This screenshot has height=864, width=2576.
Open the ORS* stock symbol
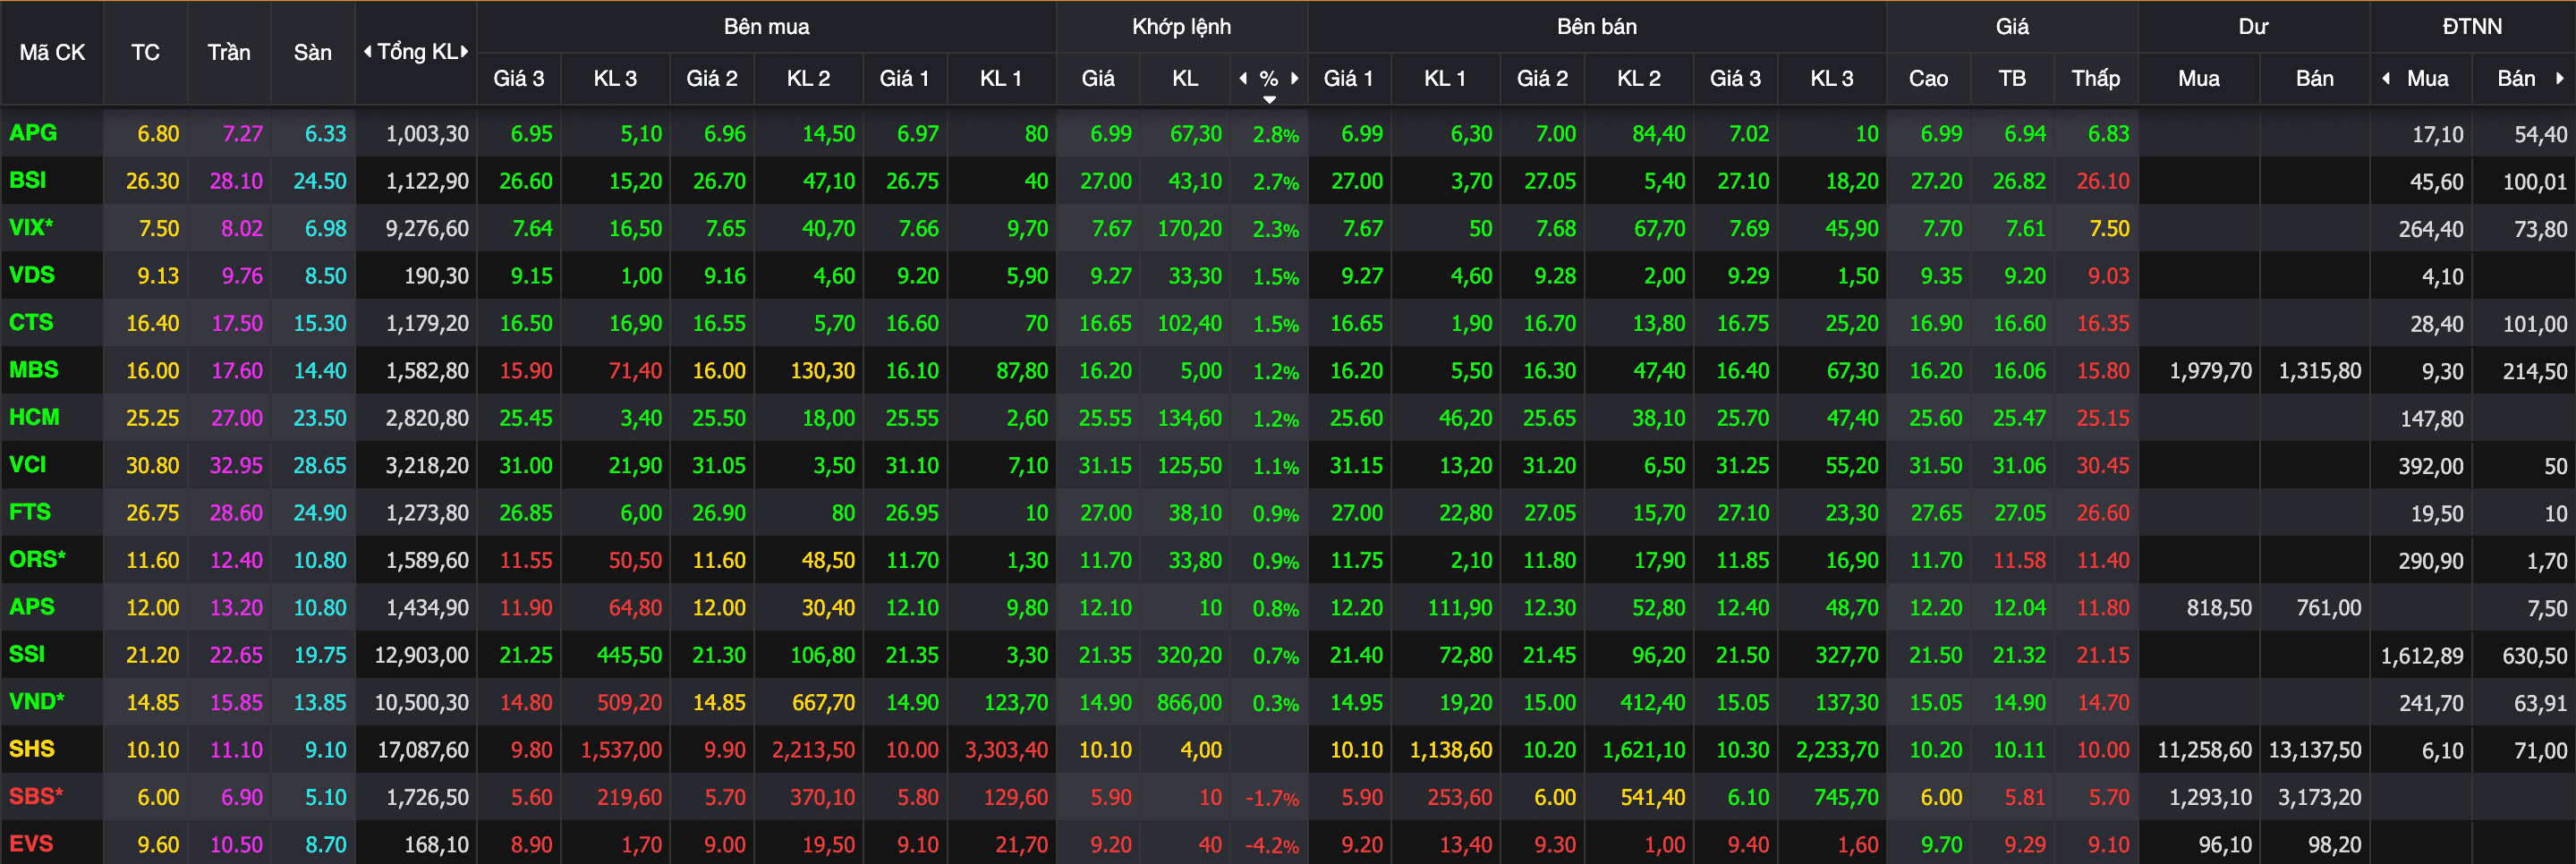[37, 559]
